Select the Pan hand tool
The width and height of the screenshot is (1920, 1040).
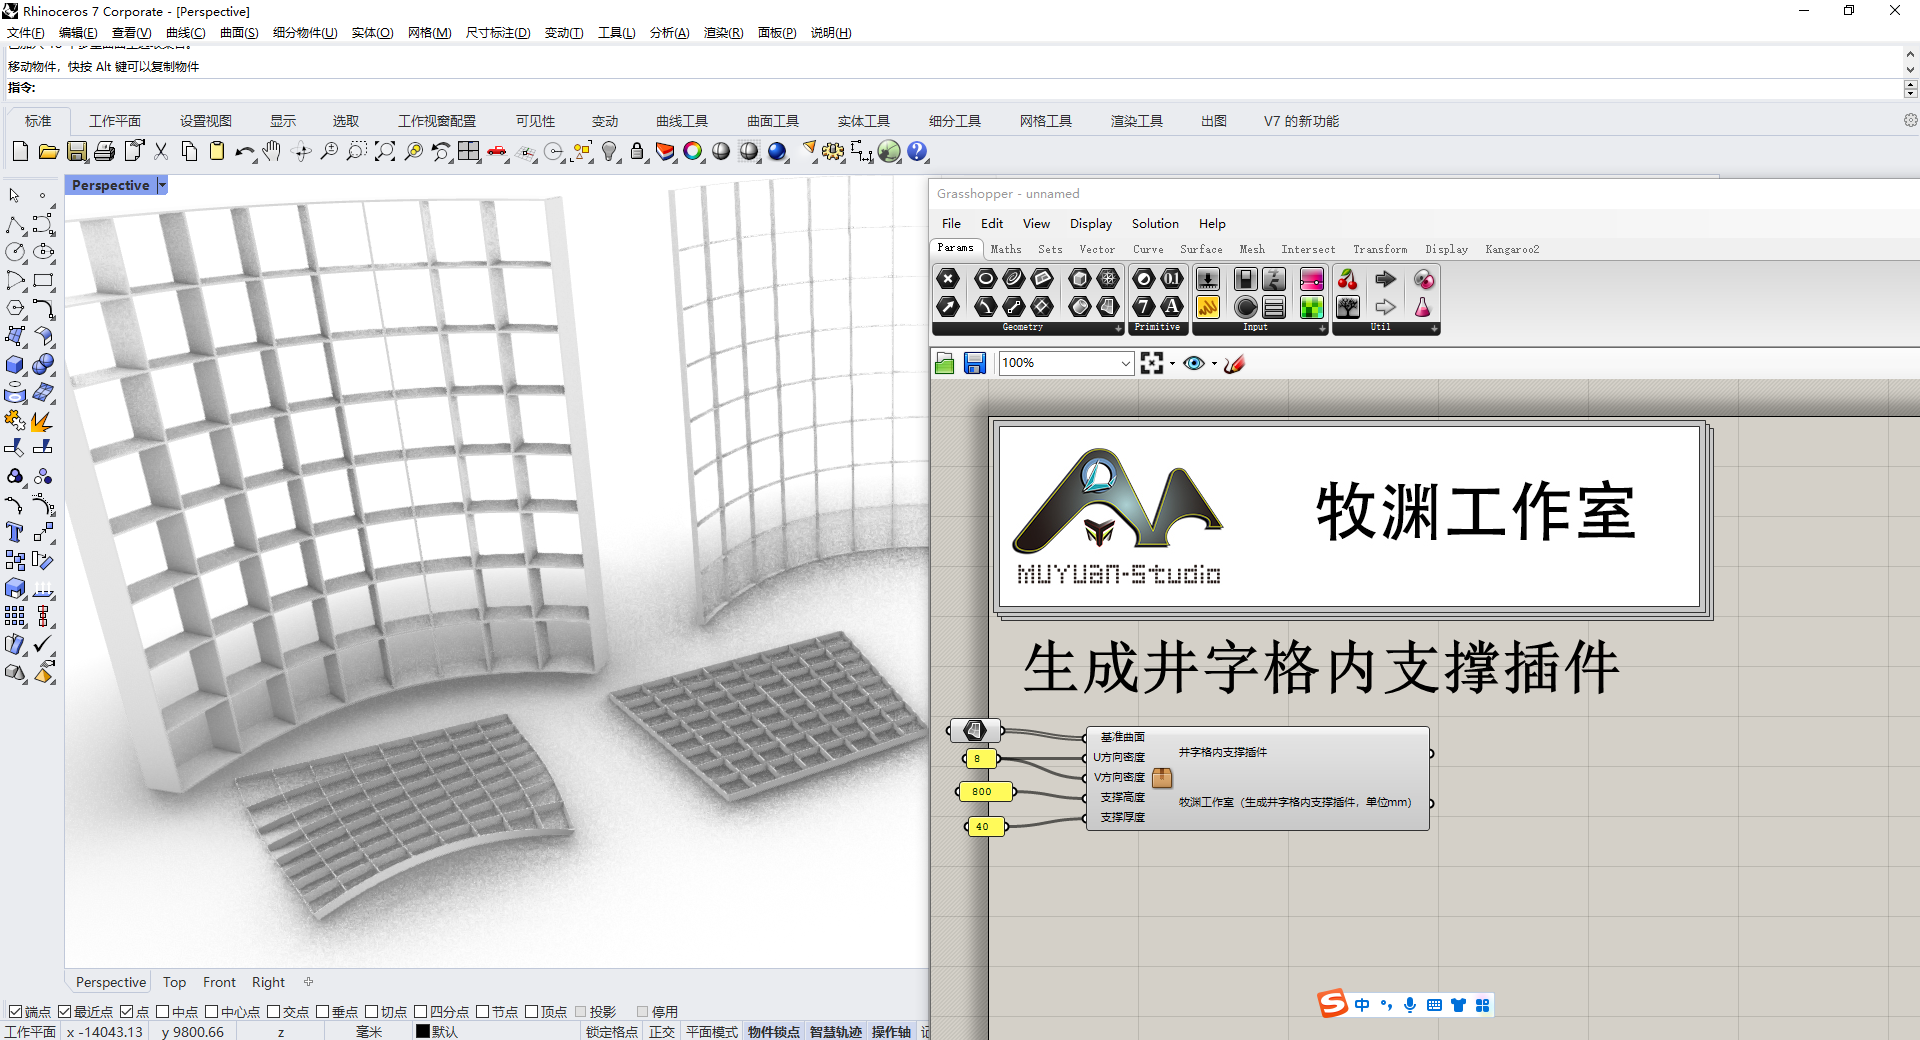pos(272,152)
